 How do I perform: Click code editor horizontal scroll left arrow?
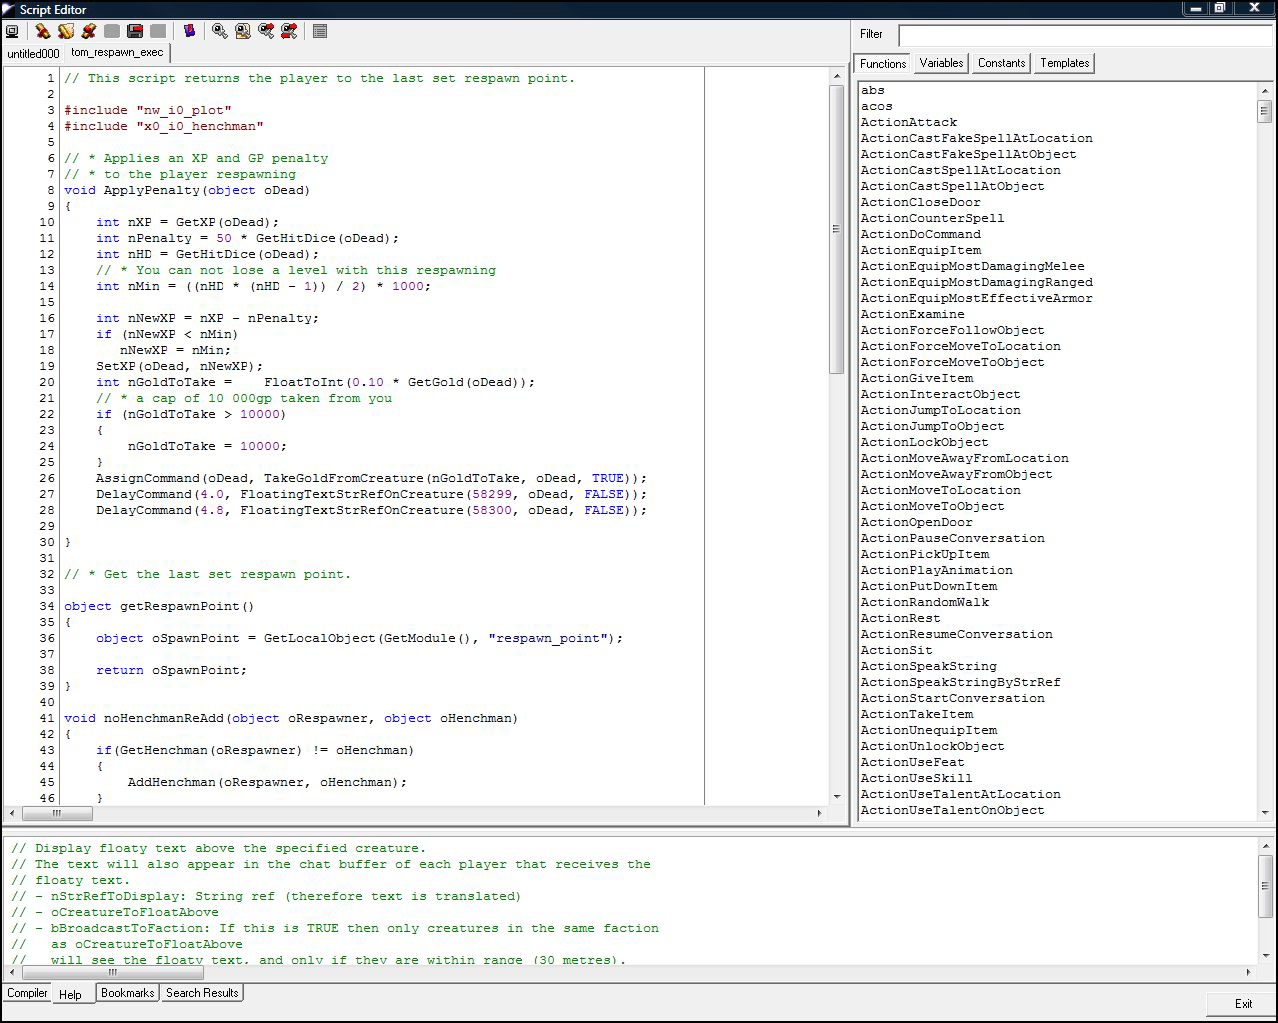tap(11, 813)
